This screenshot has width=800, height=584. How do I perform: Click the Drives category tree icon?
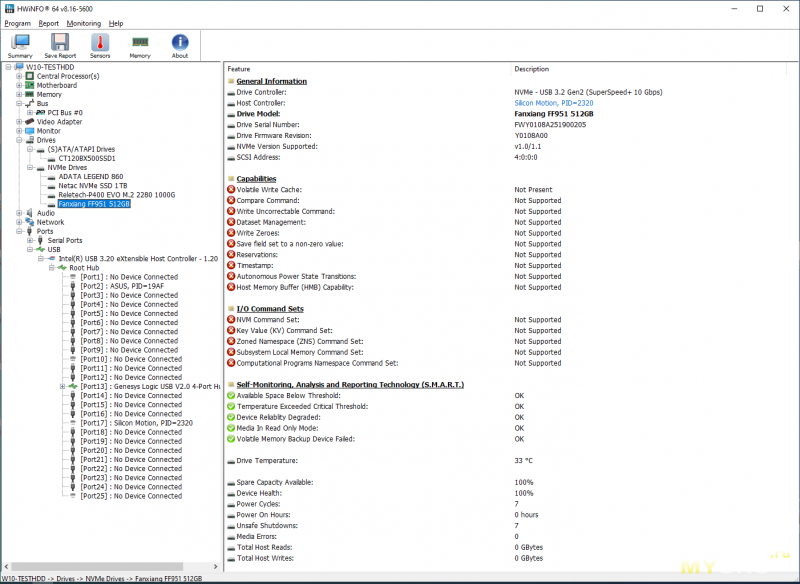pos(30,140)
